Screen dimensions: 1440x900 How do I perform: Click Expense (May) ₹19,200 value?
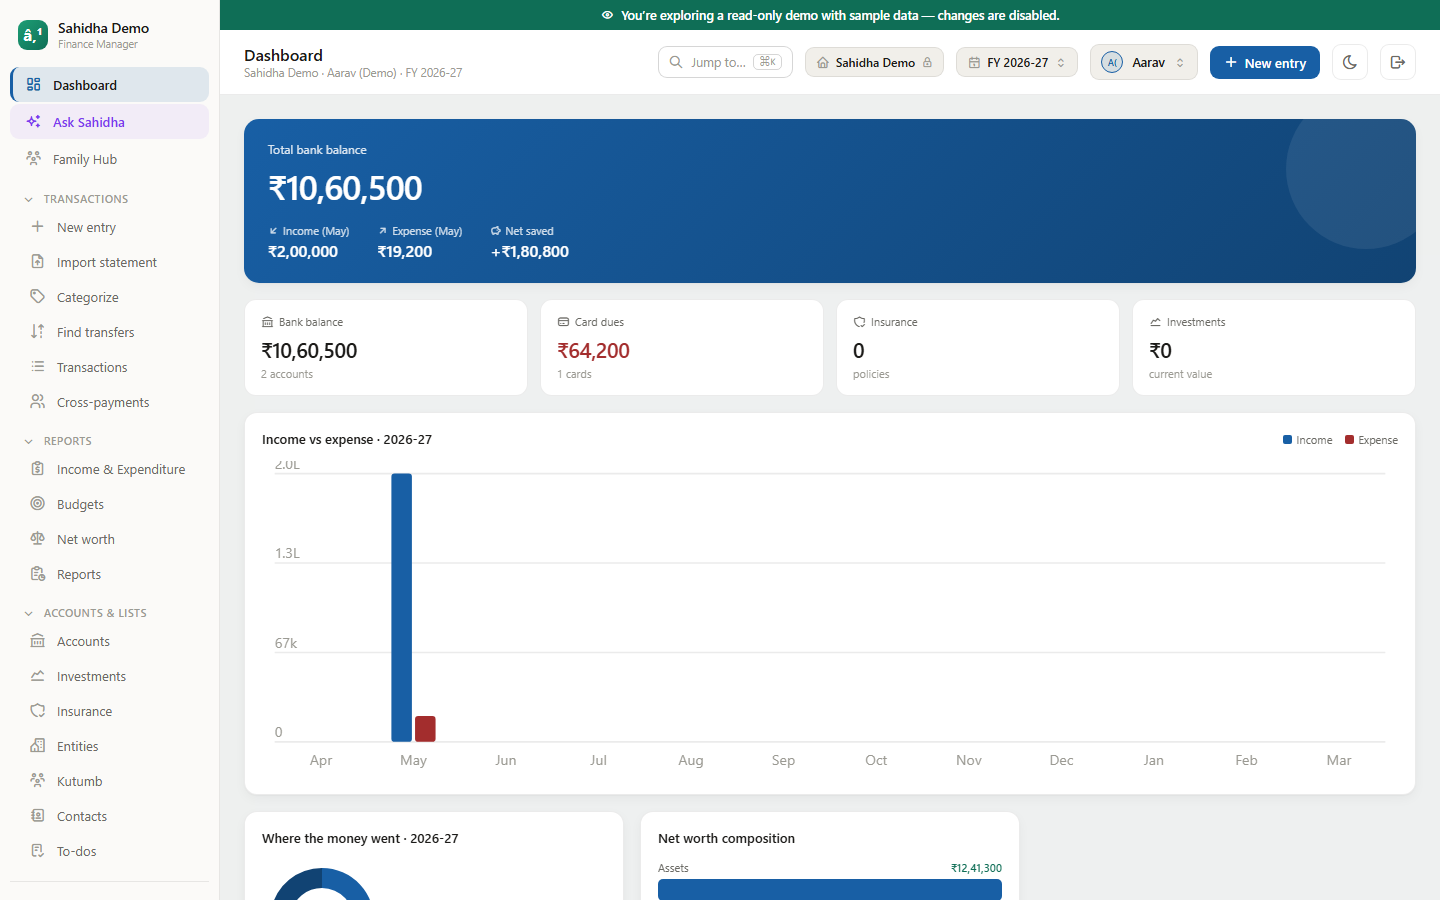[405, 252]
